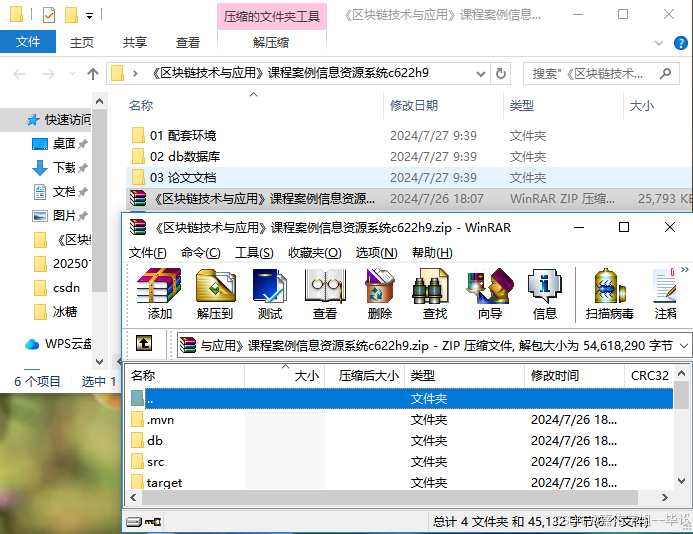Click the Explorer forward arrow
Image resolution: width=693 pixels, height=534 pixels.
(49, 73)
